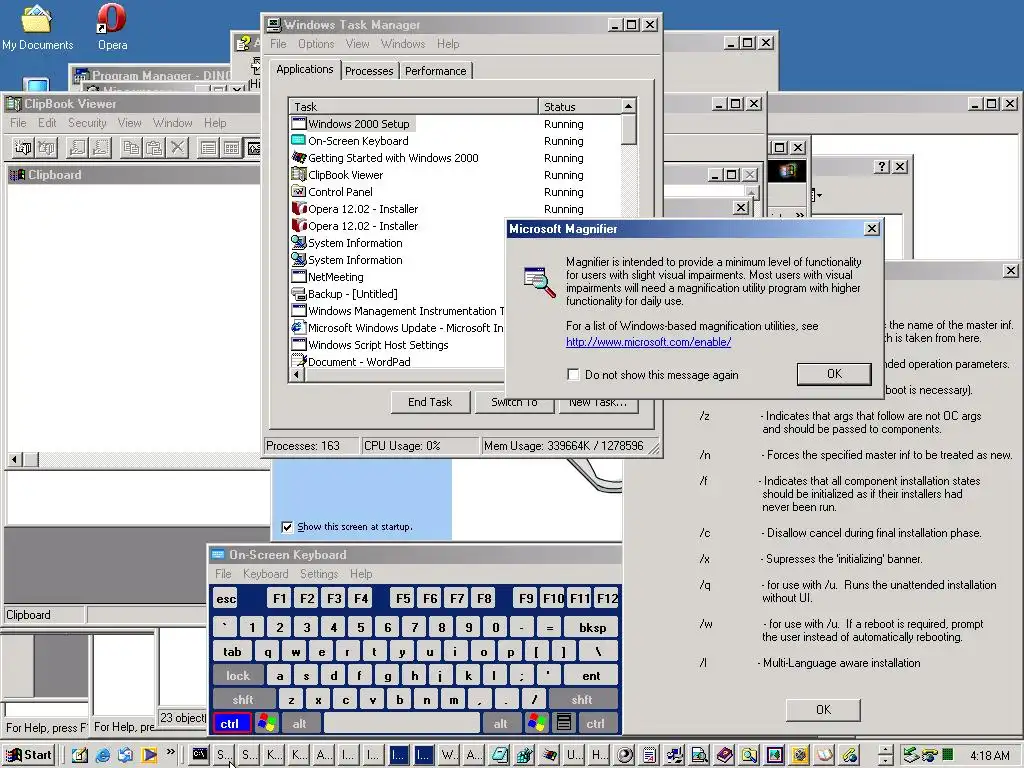Click the Copy icon in ClipBook Viewer toolbar
Screen dimensions: 1024x768
pyautogui.click(x=131, y=148)
